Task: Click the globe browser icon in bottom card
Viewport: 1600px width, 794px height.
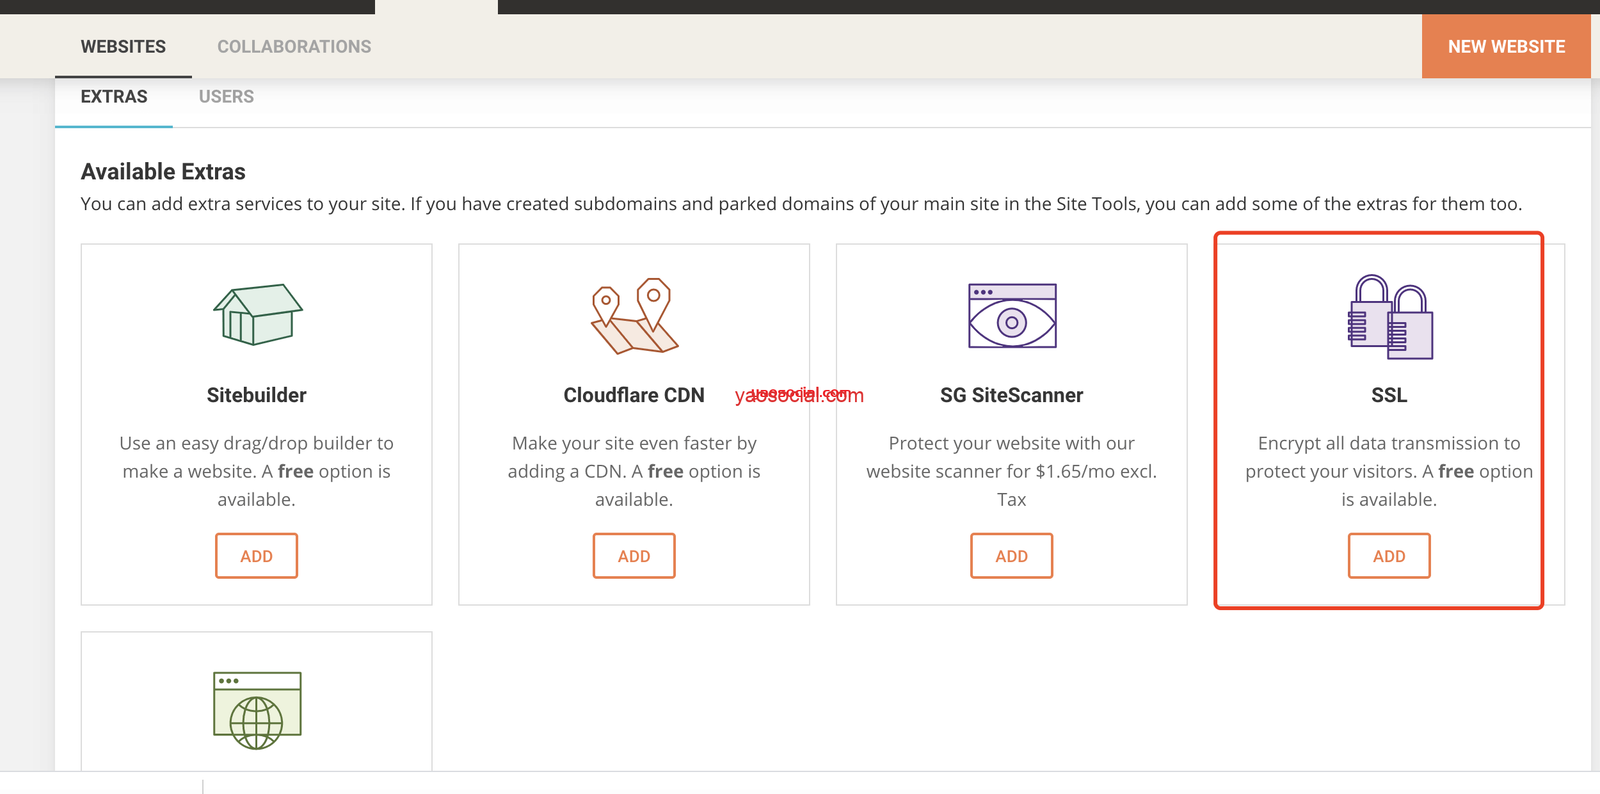Action: pyautogui.click(x=257, y=710)
